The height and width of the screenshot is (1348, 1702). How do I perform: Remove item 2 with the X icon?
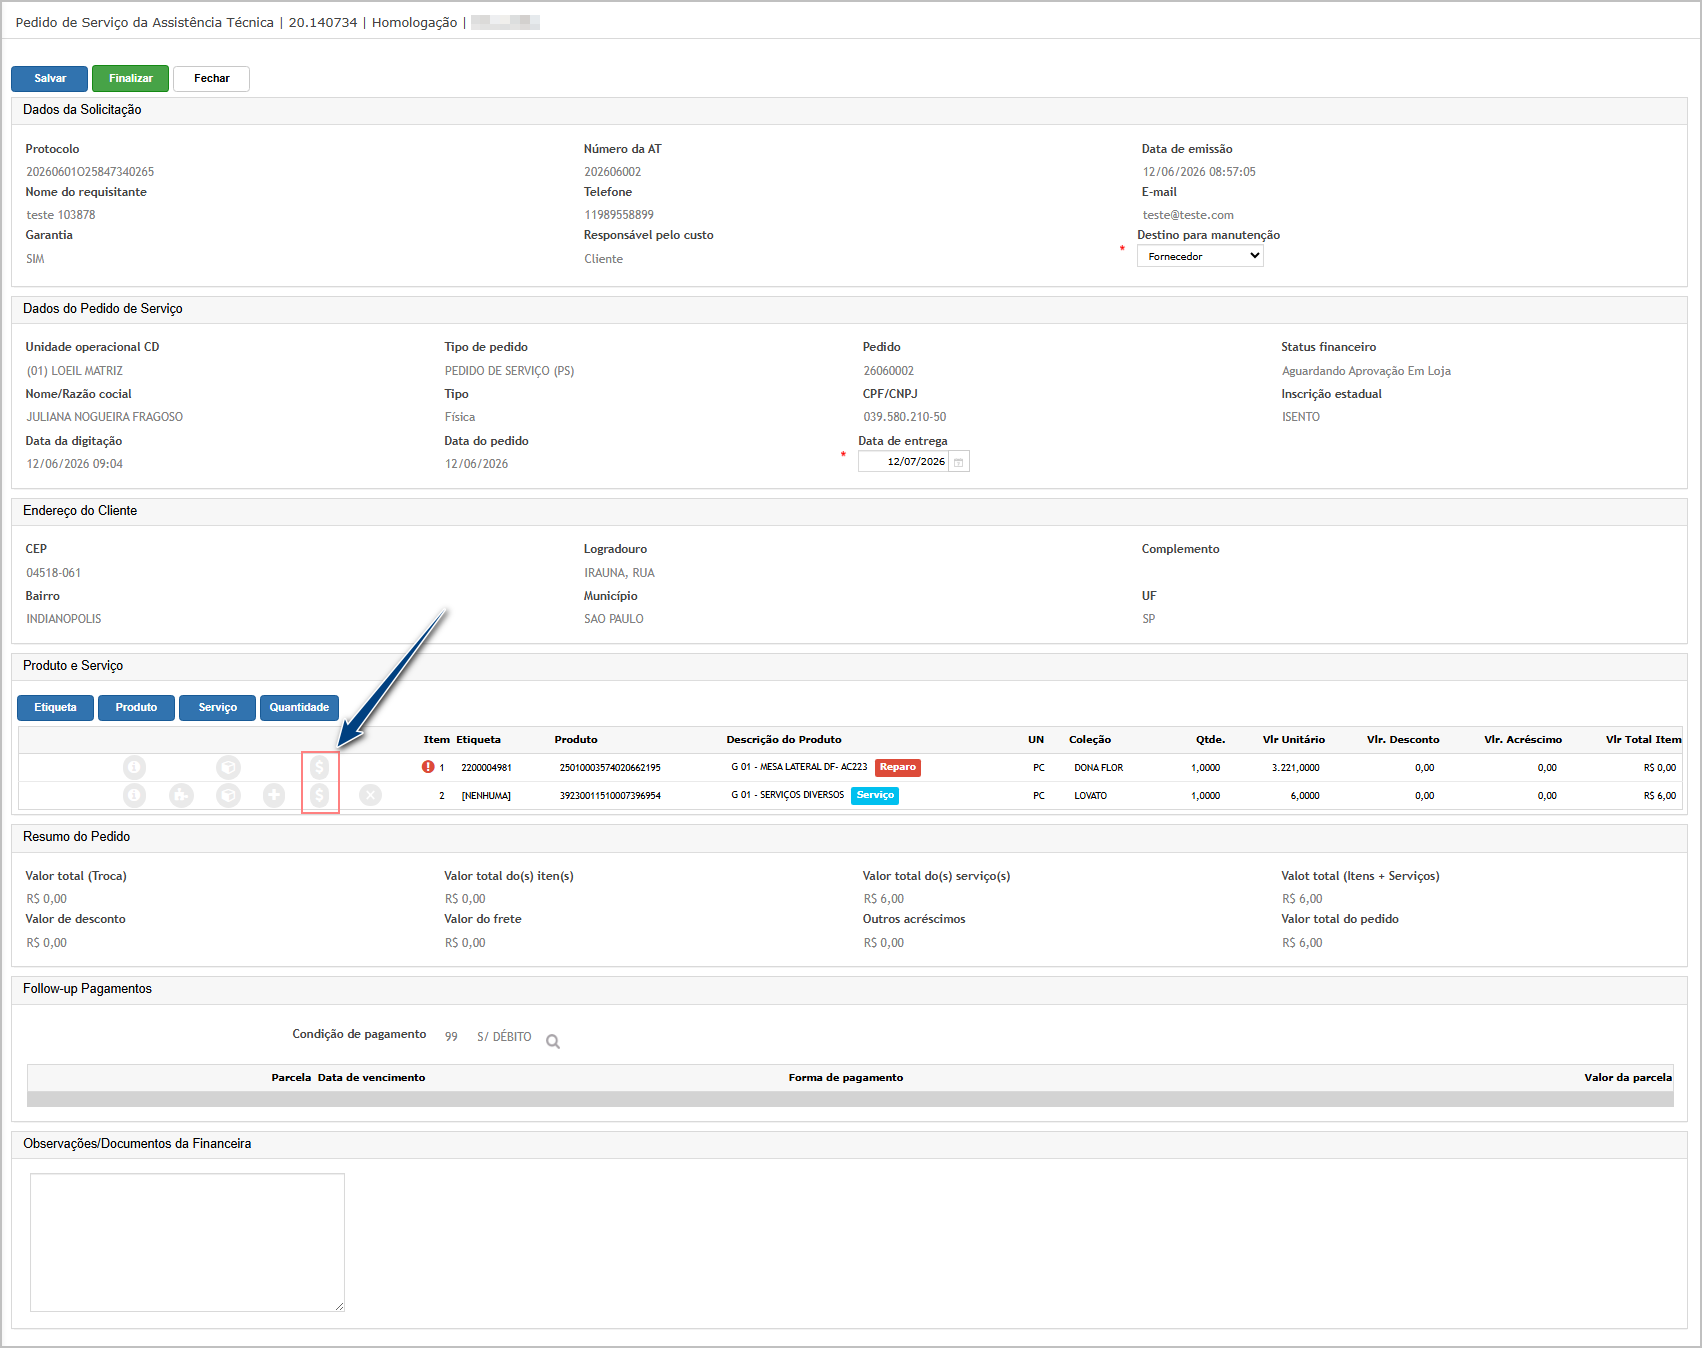pyautogui.click(x=370, y=795)
